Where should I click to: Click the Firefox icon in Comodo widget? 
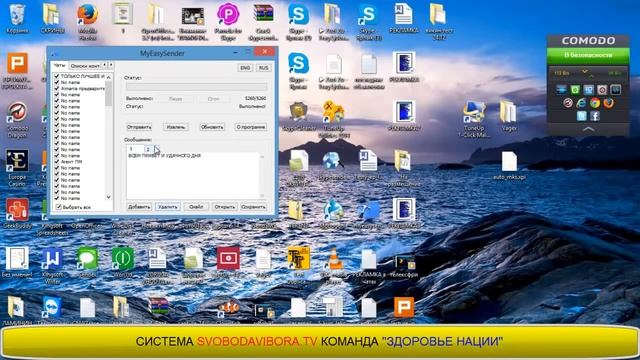(x=609, y=103)
